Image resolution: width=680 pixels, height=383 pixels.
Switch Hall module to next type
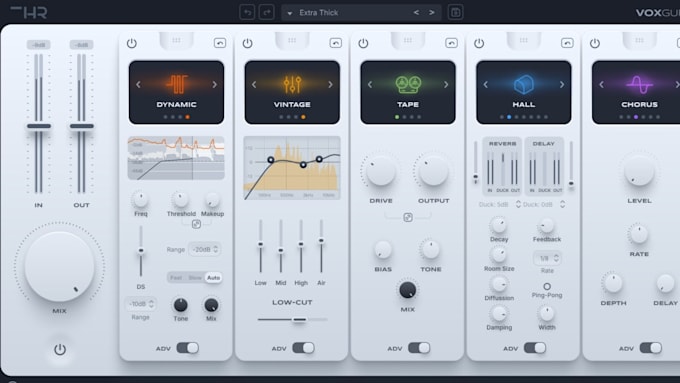pos(562,85)
